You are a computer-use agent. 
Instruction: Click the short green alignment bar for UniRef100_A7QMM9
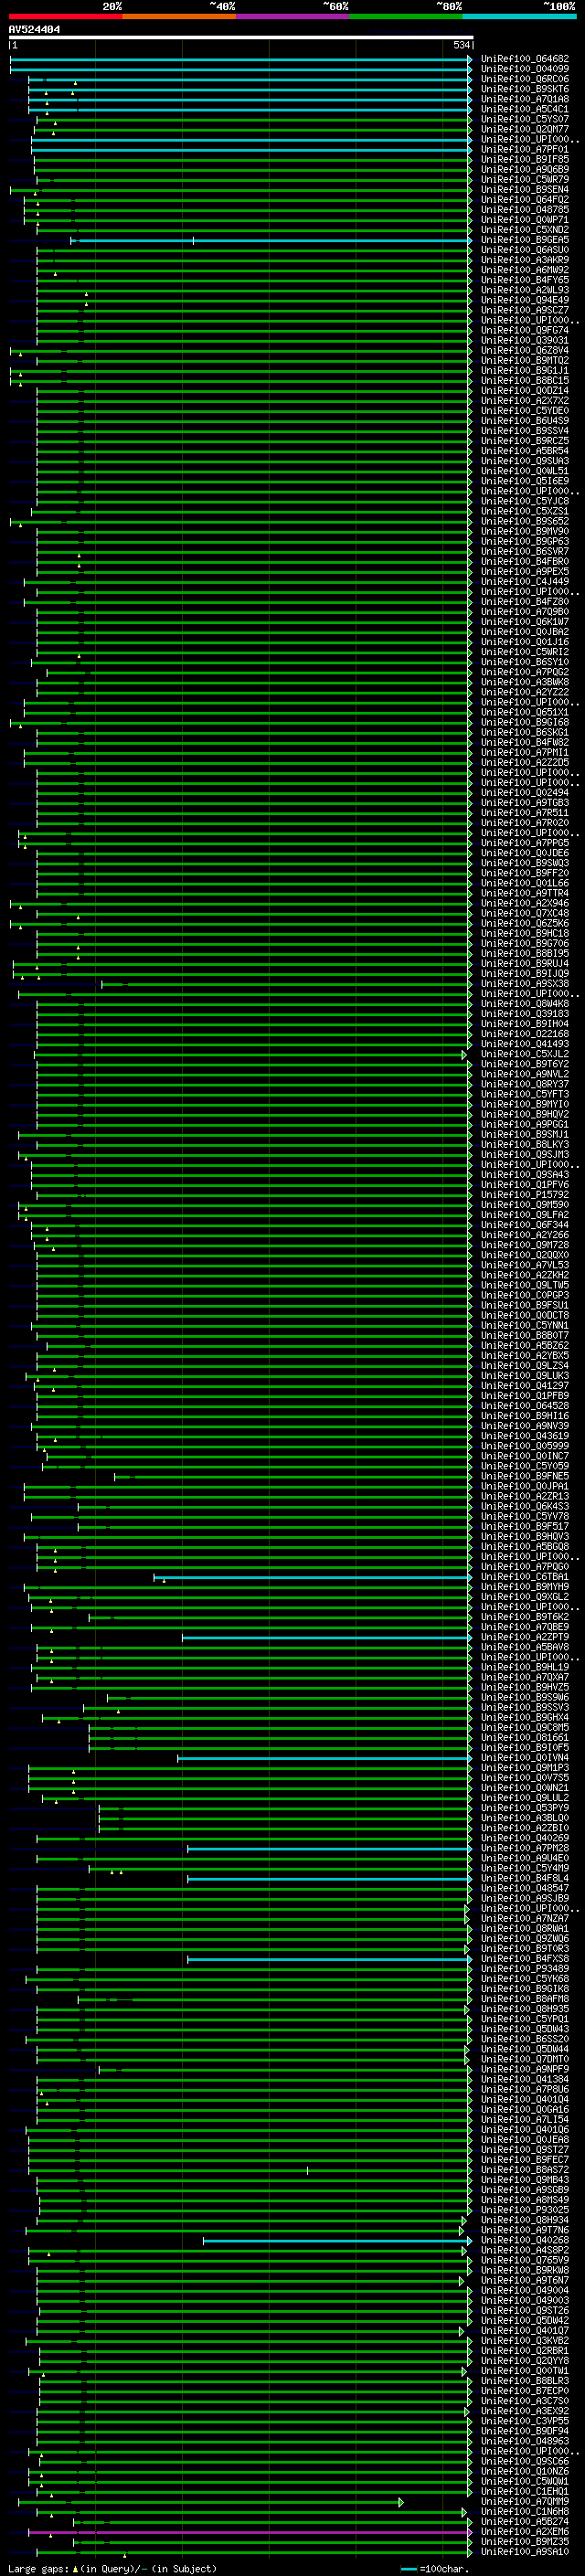click(210, 2502)
